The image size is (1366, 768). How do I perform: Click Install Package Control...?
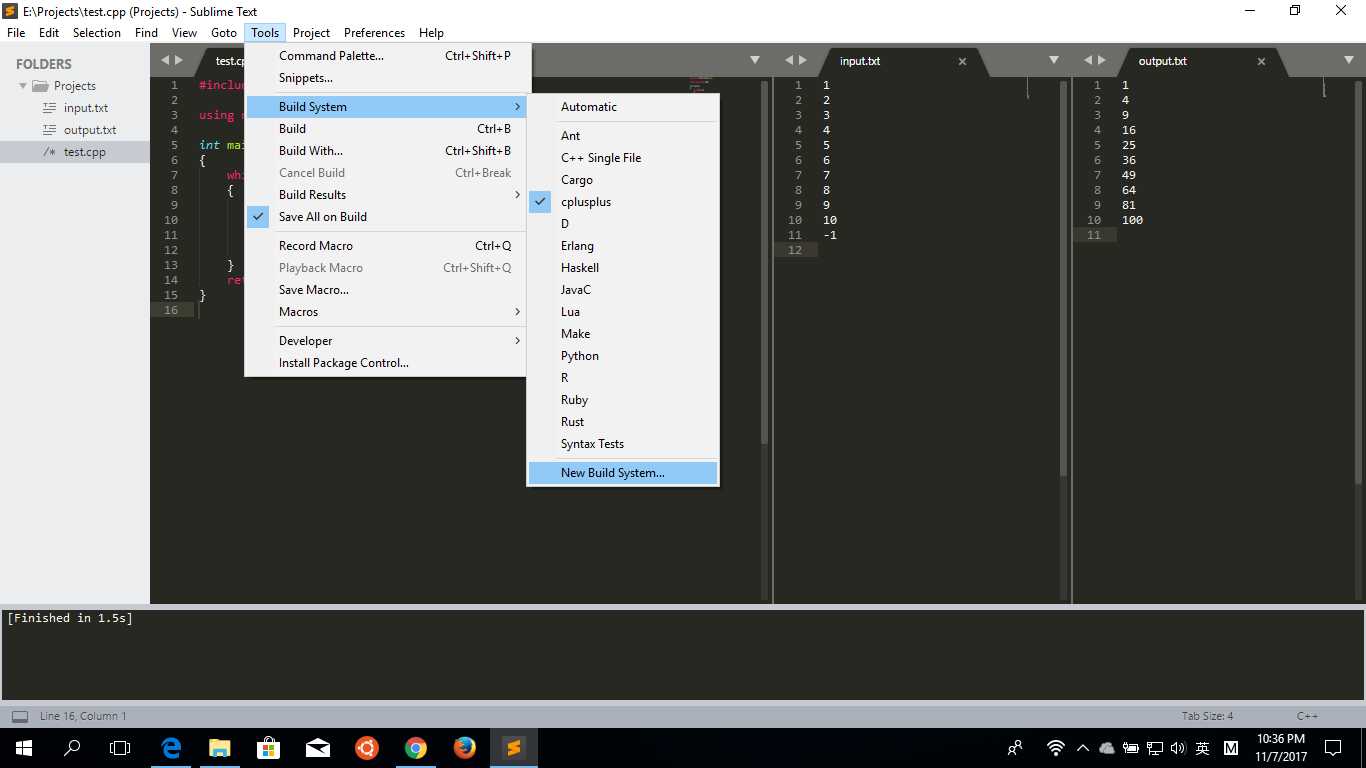386,363
